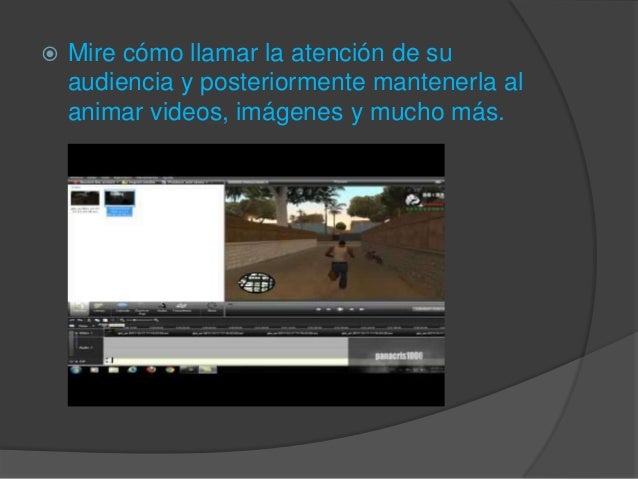
Task: Select the first clip thumbnail in Clip Bin
Action: [85, 198]
